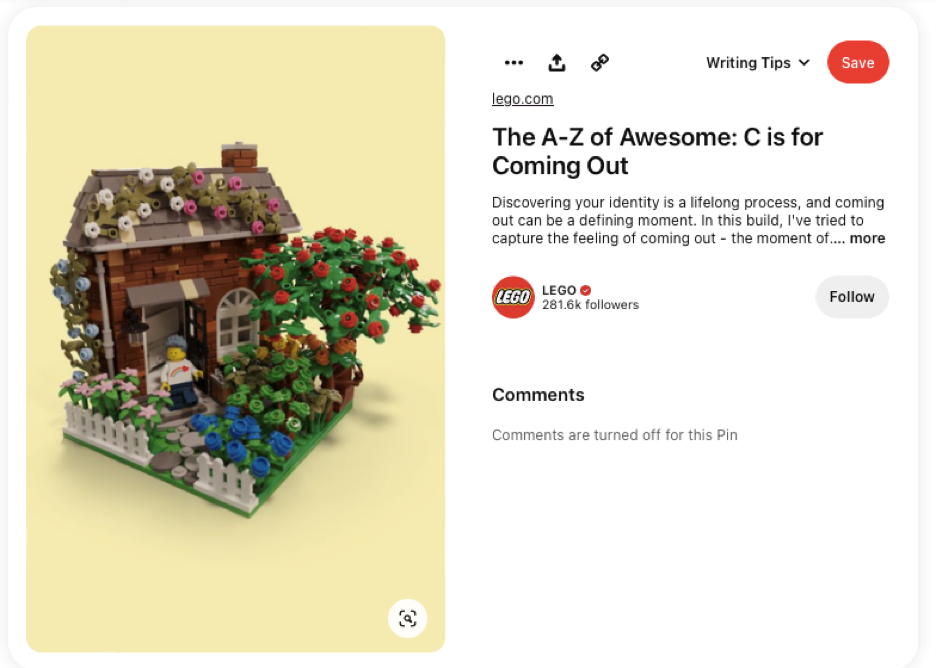The height and width of the screenshot is (668, 936).
Task: Open the LEGO cottage pin image
Action: [235, 338]
